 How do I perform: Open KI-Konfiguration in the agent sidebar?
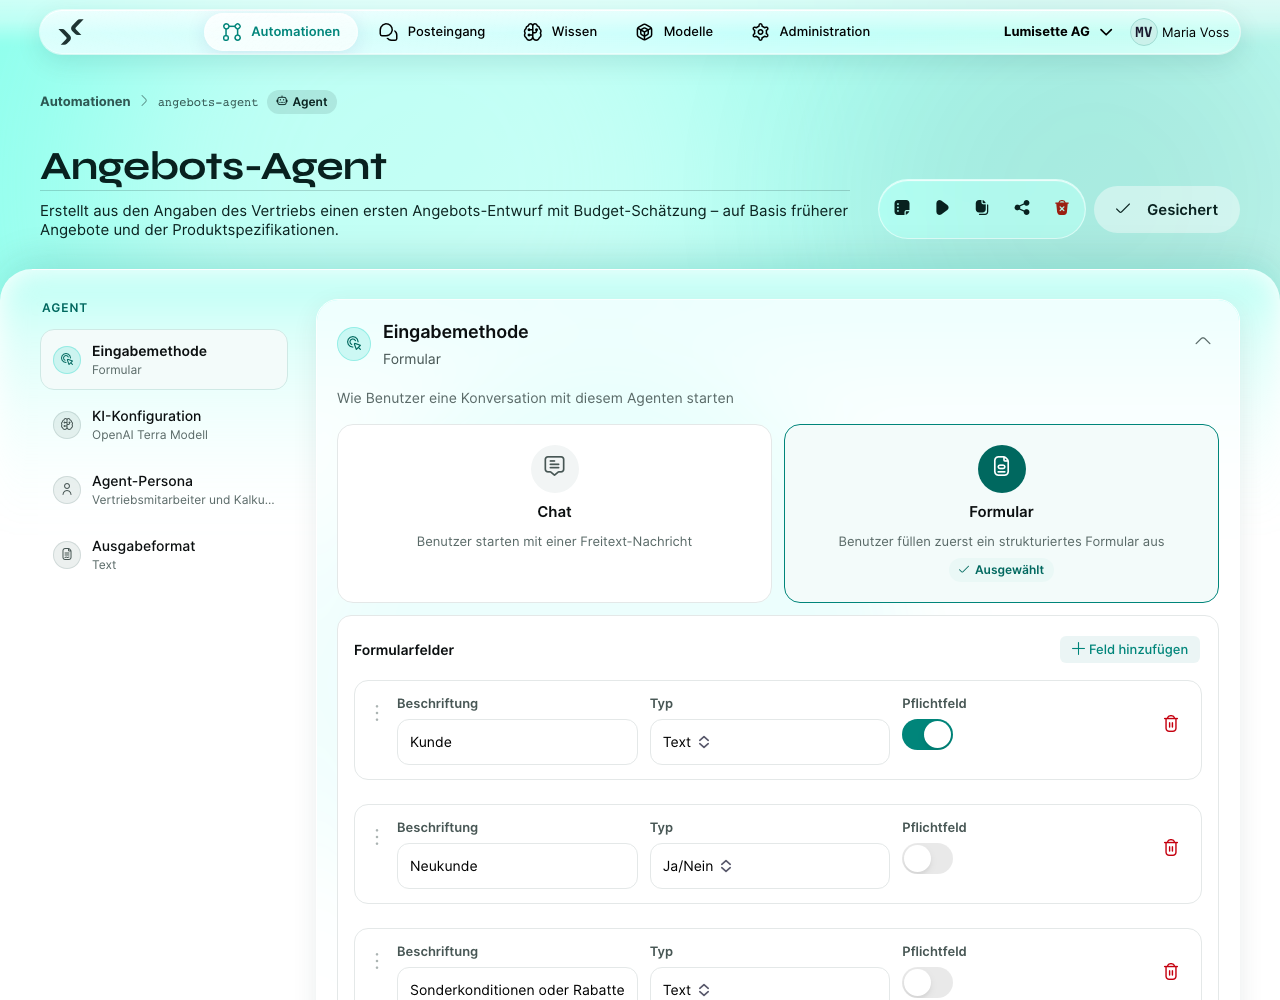click(x=164, y=424)
